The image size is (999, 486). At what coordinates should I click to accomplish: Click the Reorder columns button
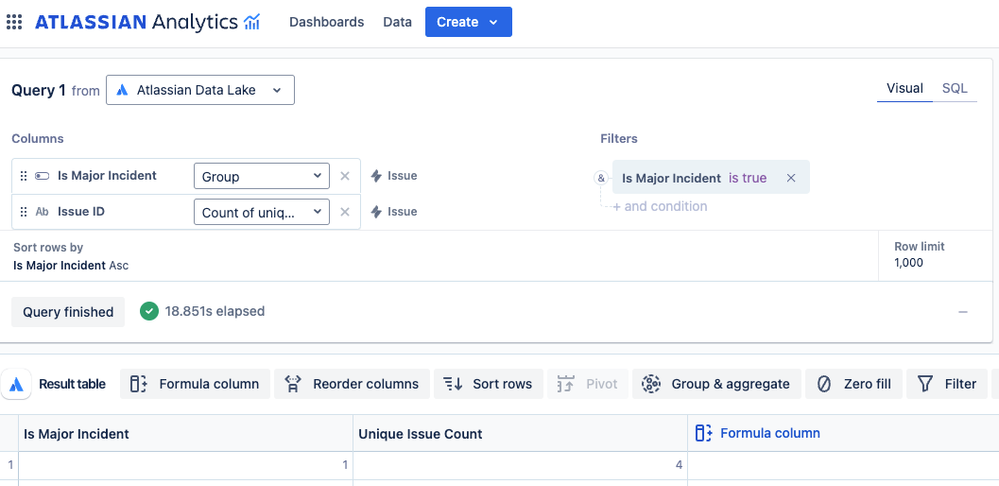point(352,384)
